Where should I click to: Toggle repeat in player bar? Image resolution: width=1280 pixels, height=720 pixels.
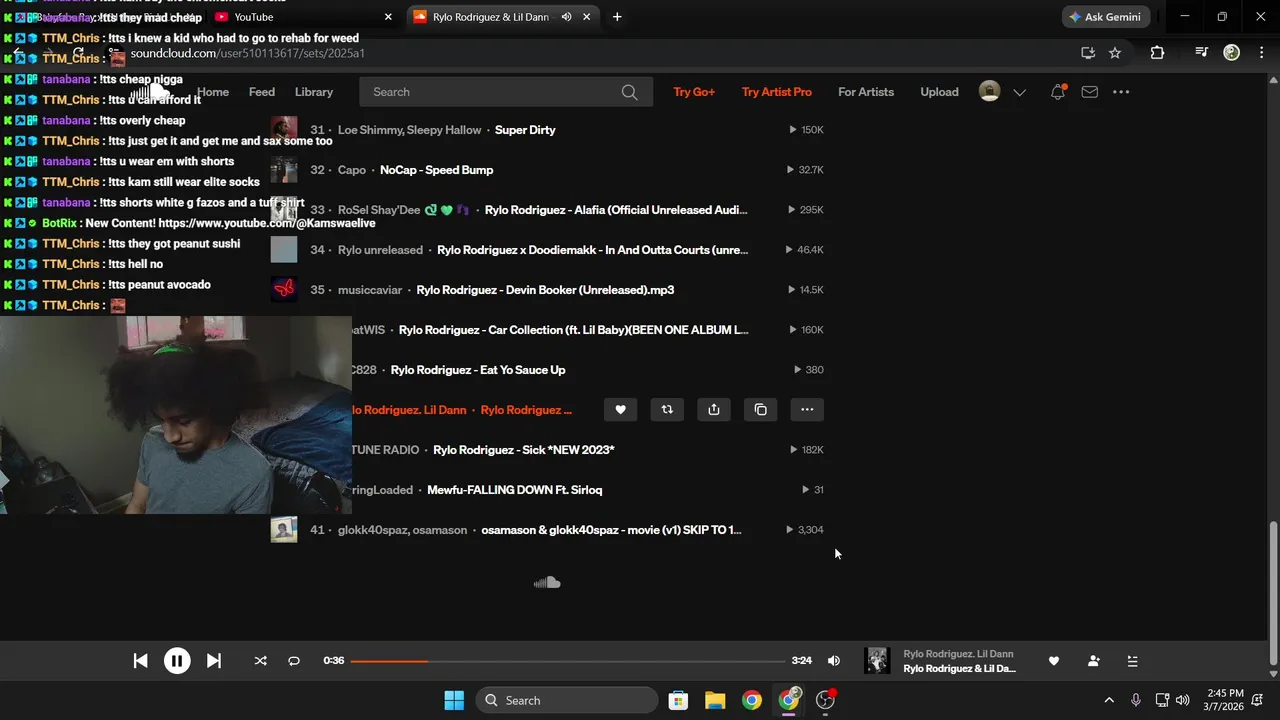[x=294, y=661]
